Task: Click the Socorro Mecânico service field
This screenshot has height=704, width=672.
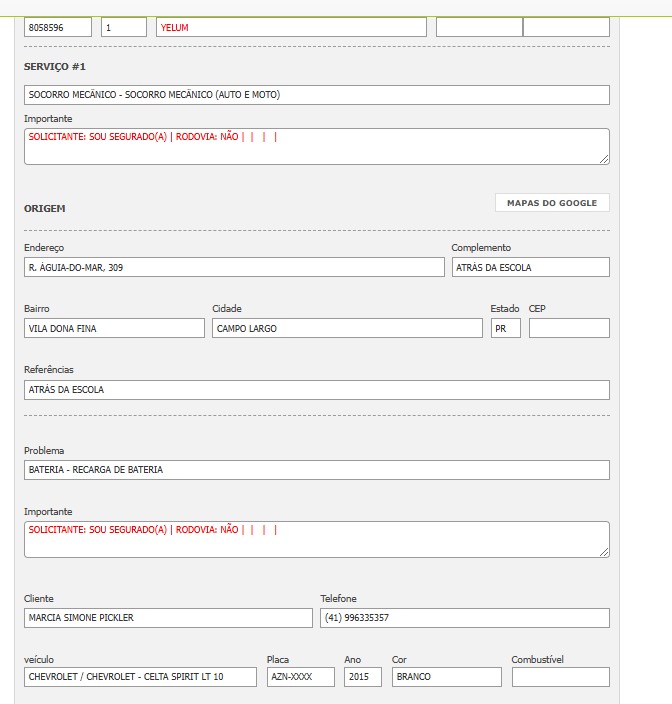Action: click(316, 95)
